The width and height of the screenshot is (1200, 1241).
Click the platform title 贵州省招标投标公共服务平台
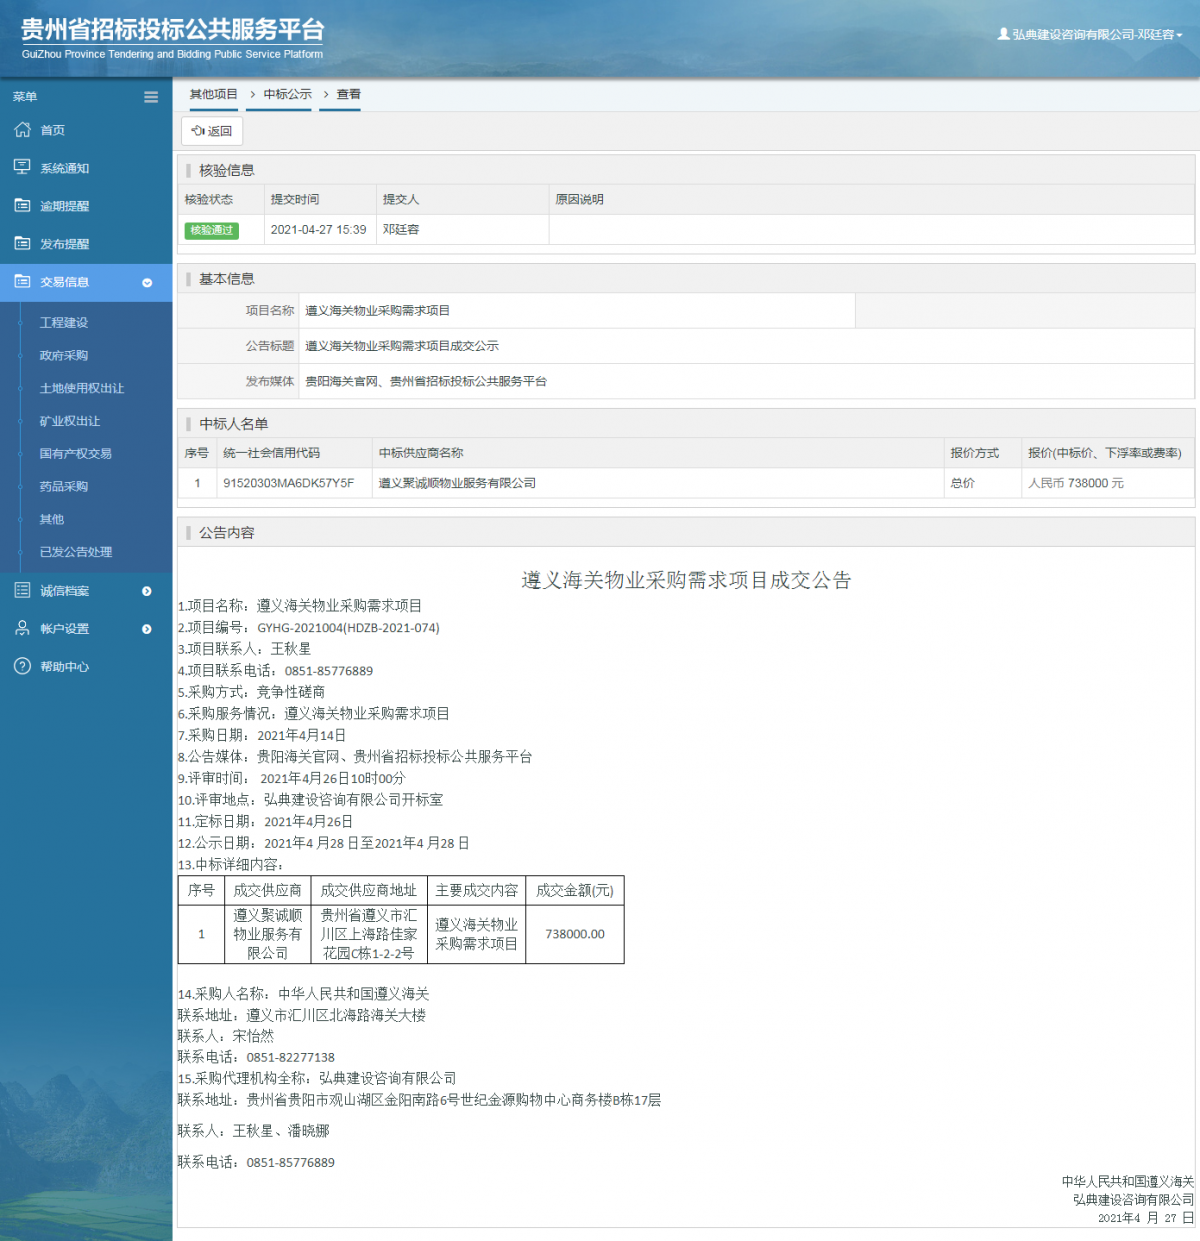(173, 29)
